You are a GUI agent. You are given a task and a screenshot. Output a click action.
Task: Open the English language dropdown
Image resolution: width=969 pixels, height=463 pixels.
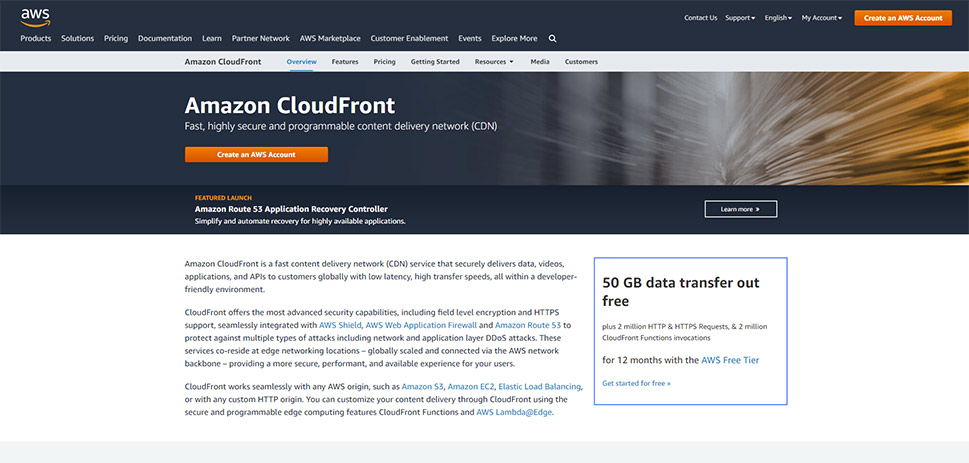778,18
